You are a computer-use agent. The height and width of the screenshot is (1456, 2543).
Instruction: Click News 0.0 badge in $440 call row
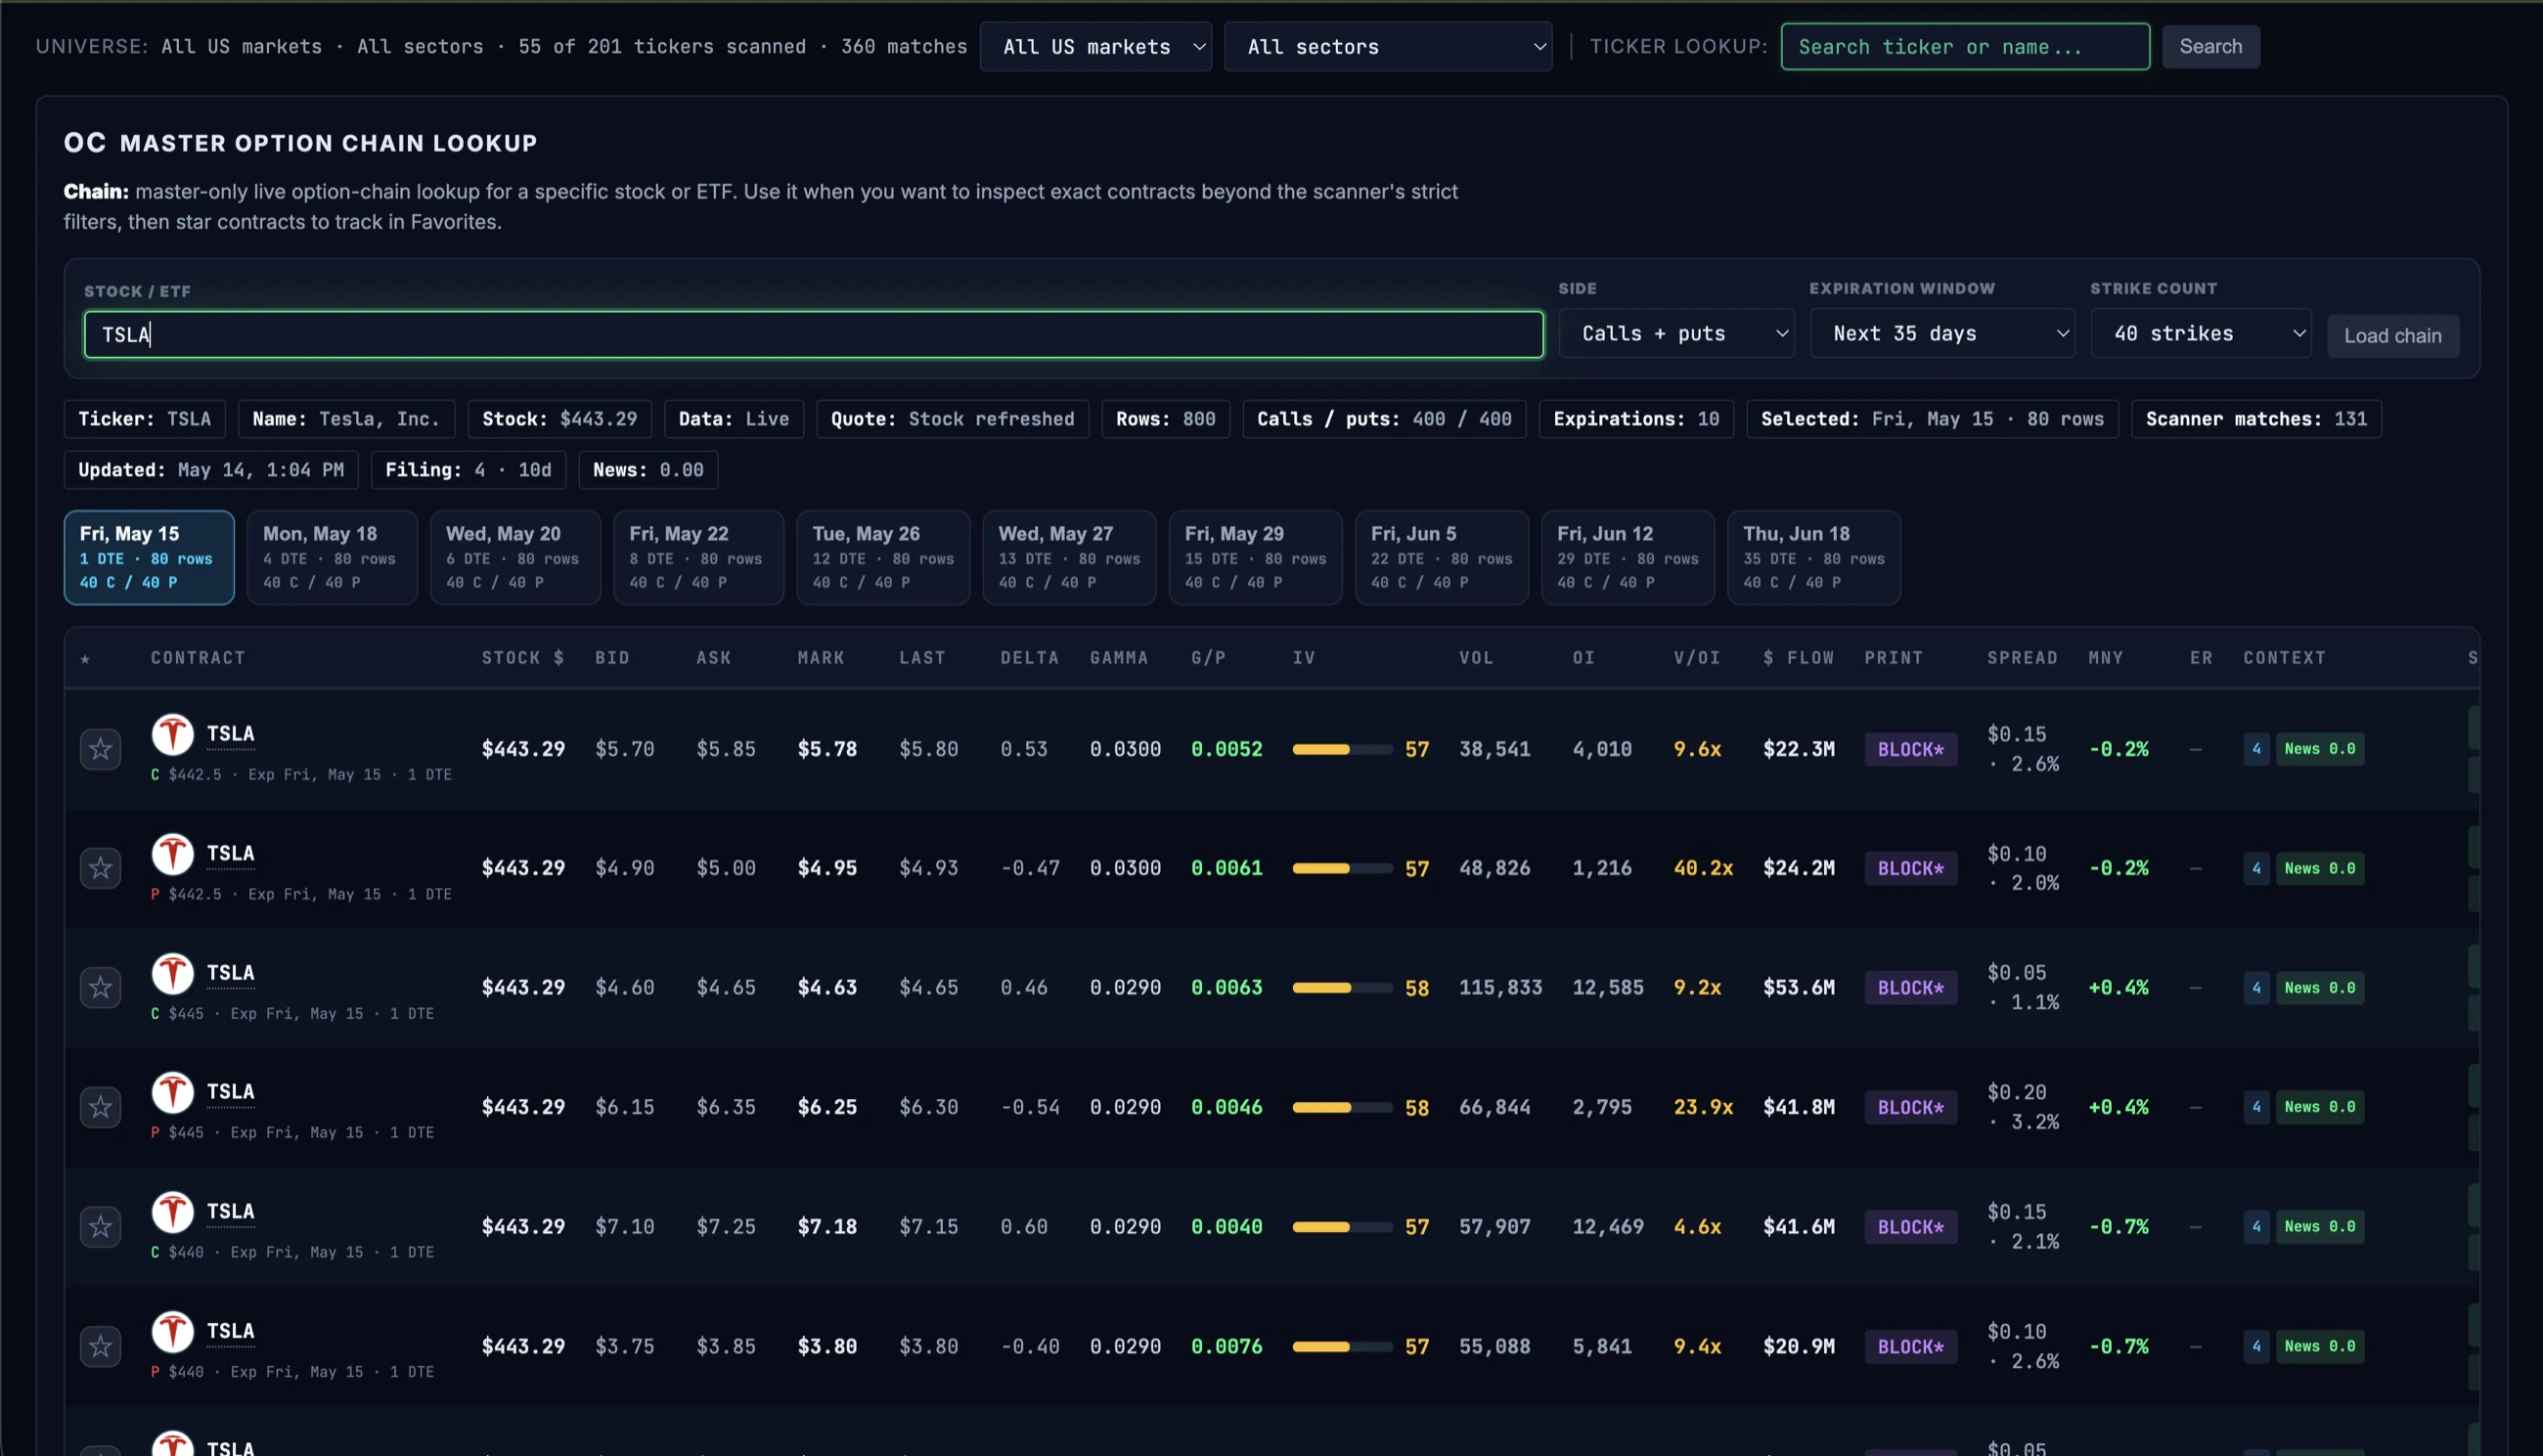point(2320,1227)
